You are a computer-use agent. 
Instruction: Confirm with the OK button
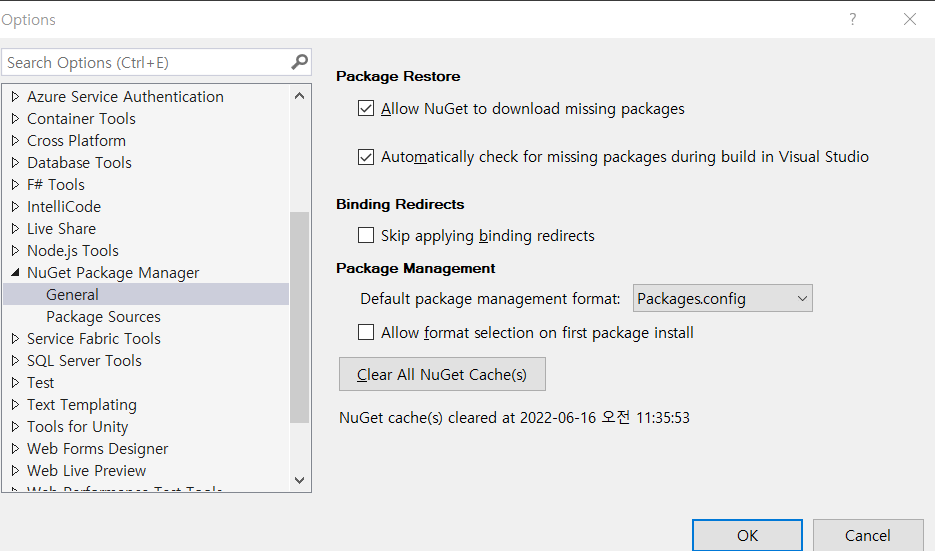747,535
